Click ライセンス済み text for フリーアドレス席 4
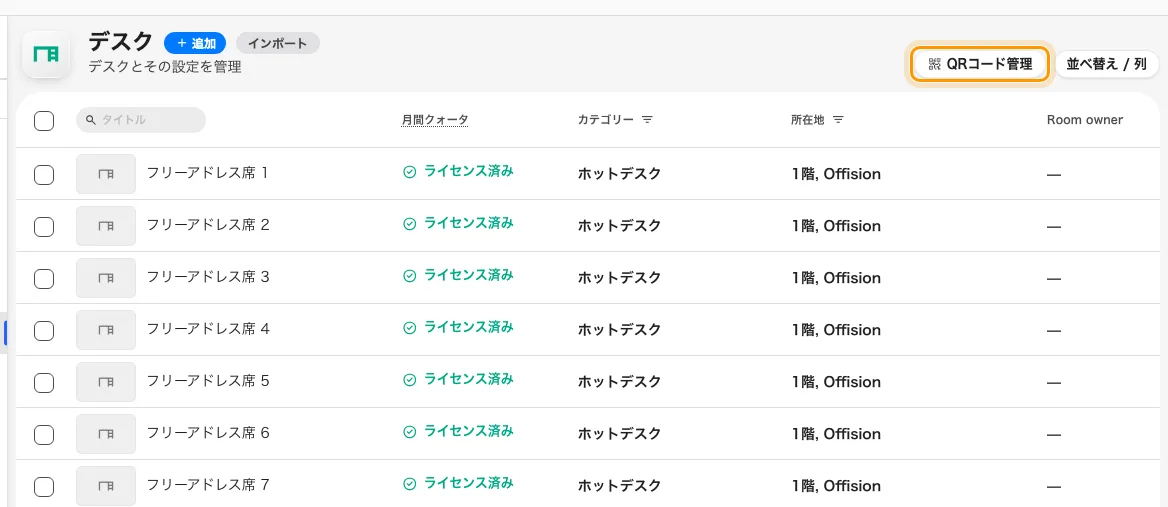1168x507 pixels. pyautogui.click(x=469, y=328)
